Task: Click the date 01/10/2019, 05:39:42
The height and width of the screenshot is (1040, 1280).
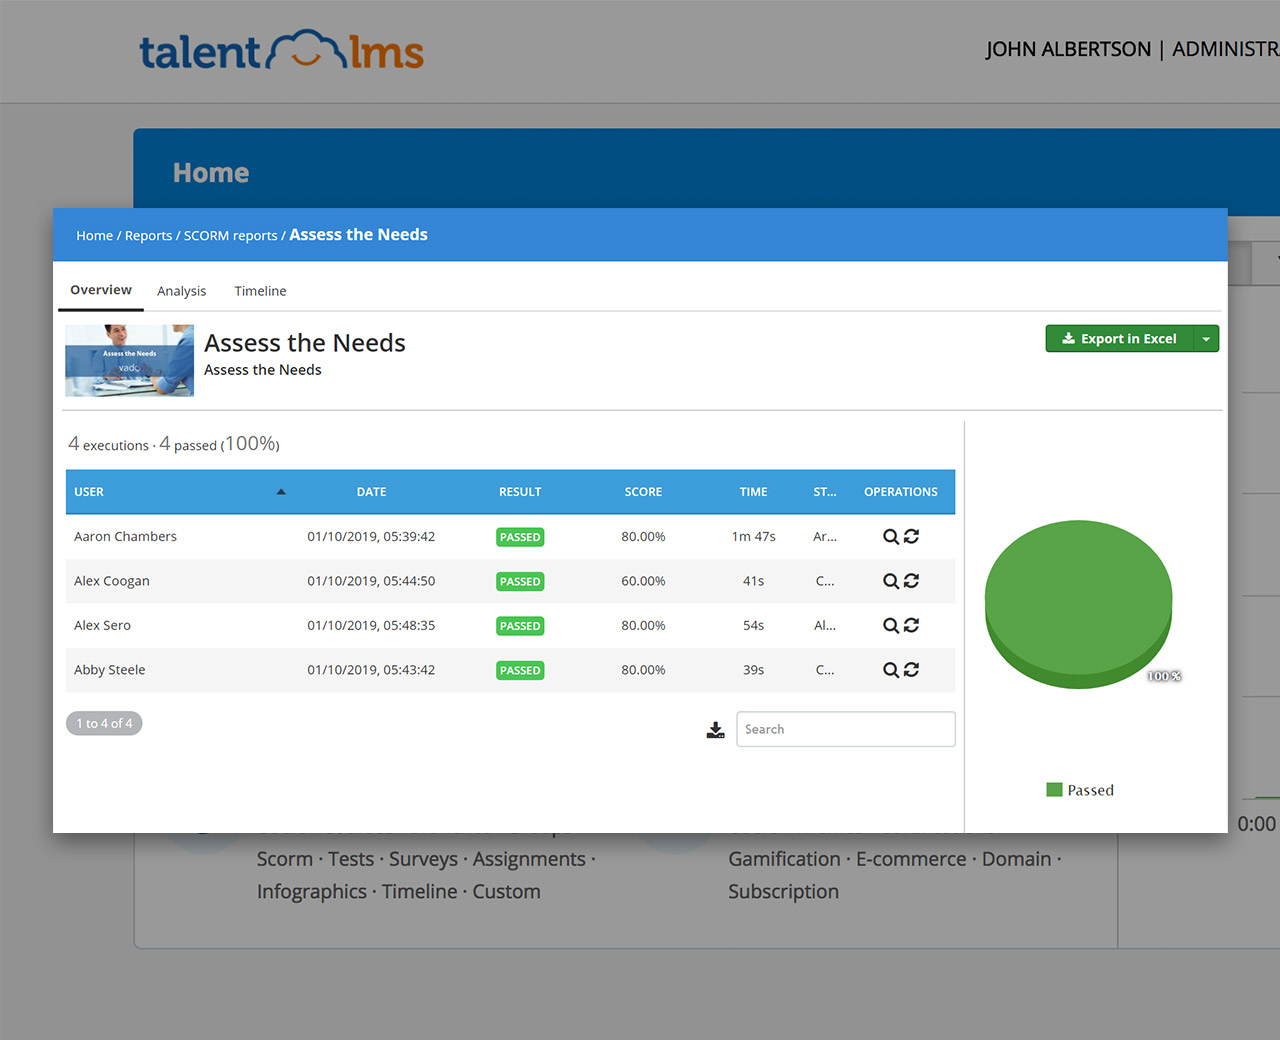Action: (x=371, y=537)
